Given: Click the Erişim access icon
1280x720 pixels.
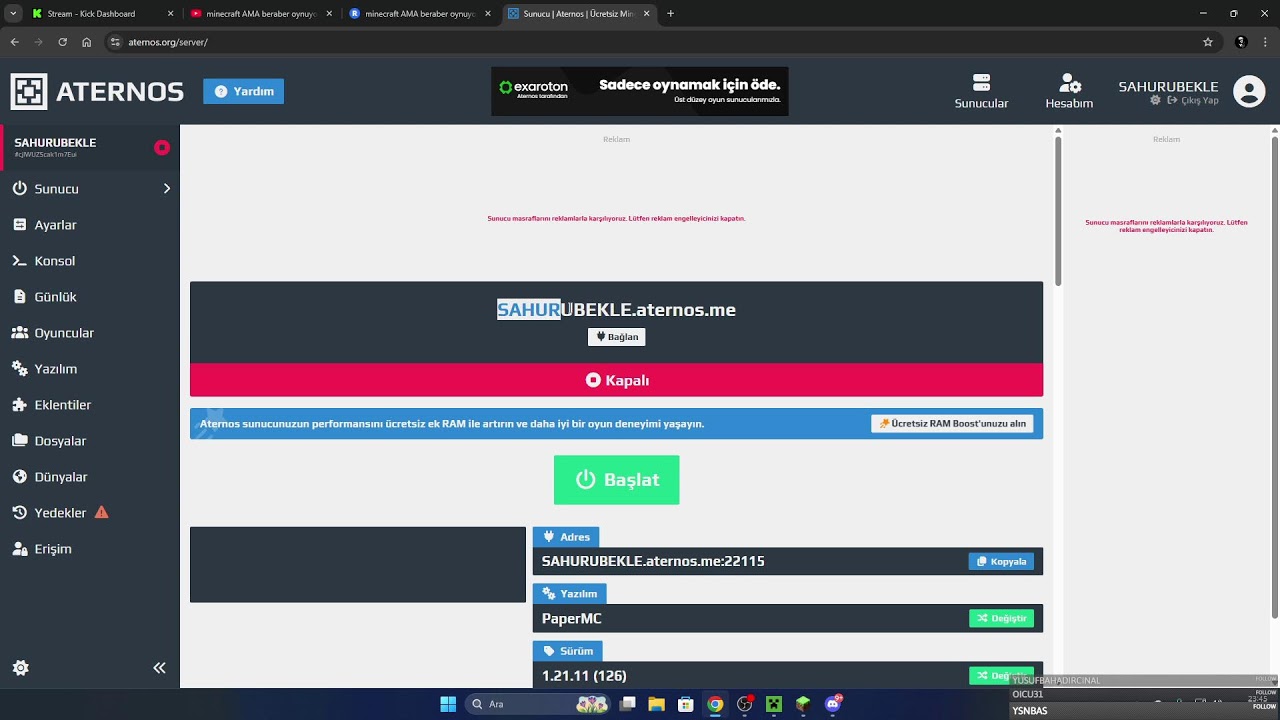Looking at the screenshot, I should 19,549.
